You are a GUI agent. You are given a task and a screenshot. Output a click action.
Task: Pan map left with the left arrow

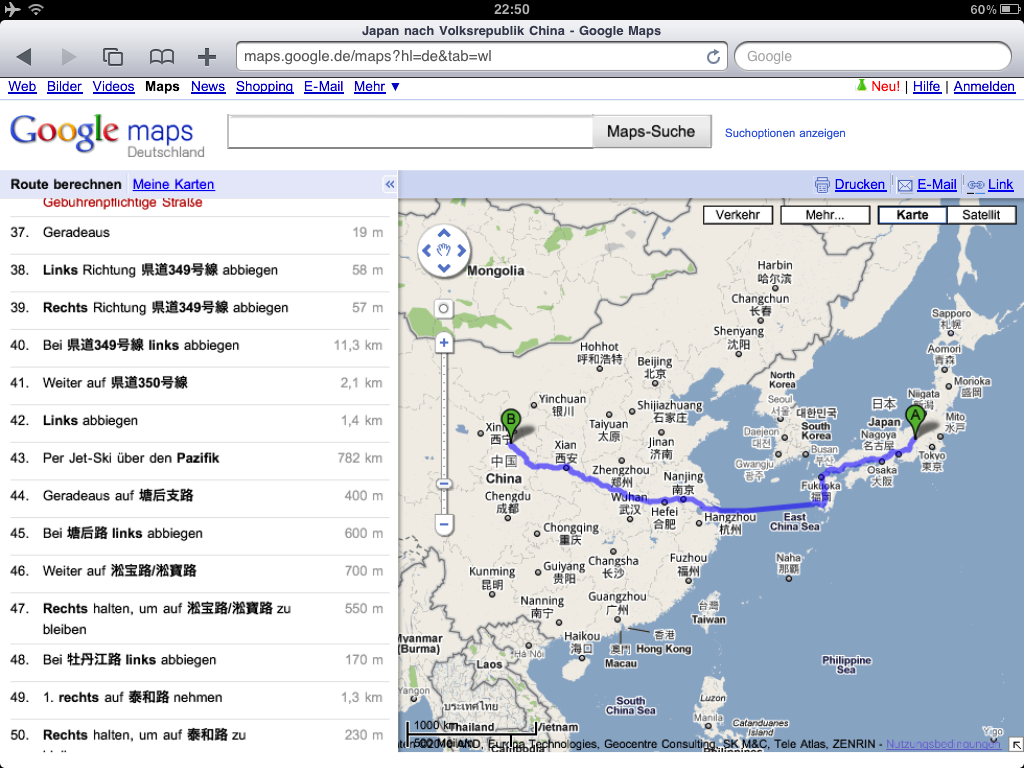point(426,250)
